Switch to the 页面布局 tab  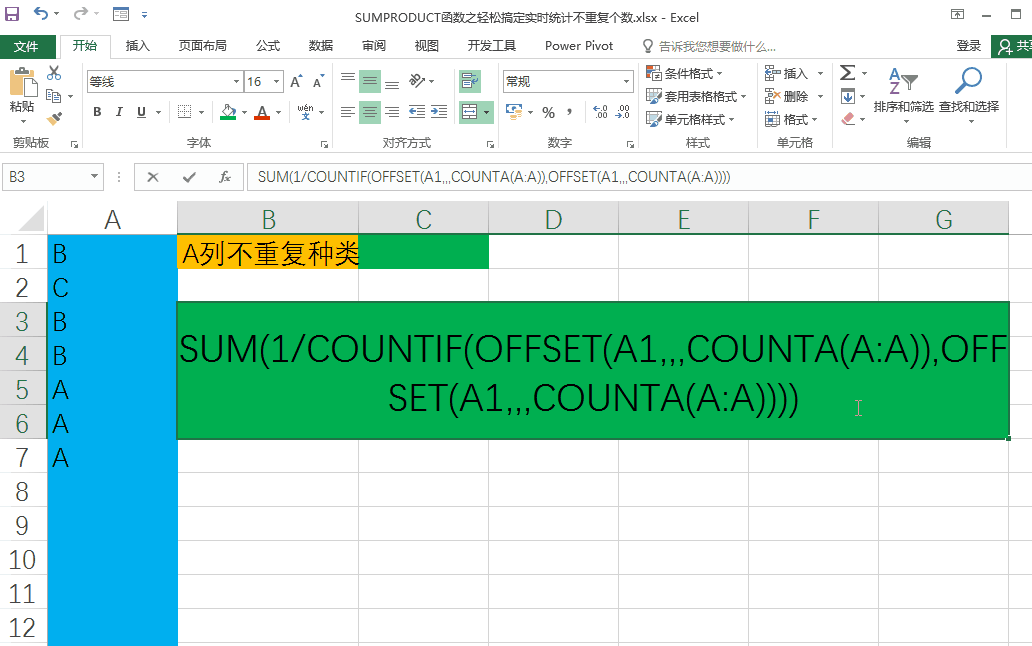click(x=202, y=45)
